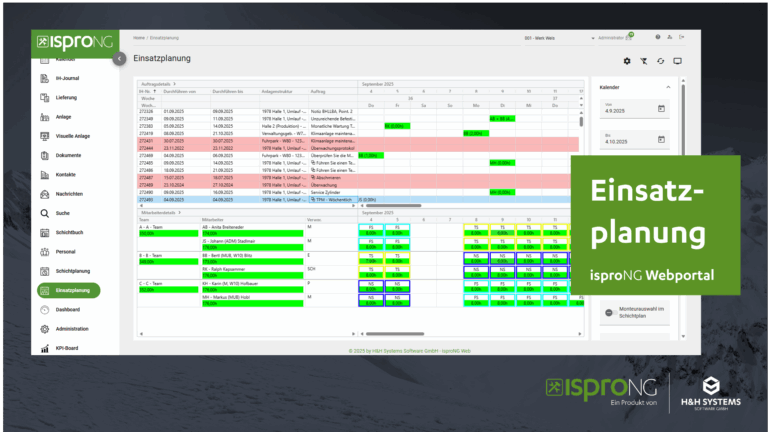The height and width of the screenshot is (432, 768).
Task: Go to Personal in the sidebar
Action: click(x=65, y=252)
